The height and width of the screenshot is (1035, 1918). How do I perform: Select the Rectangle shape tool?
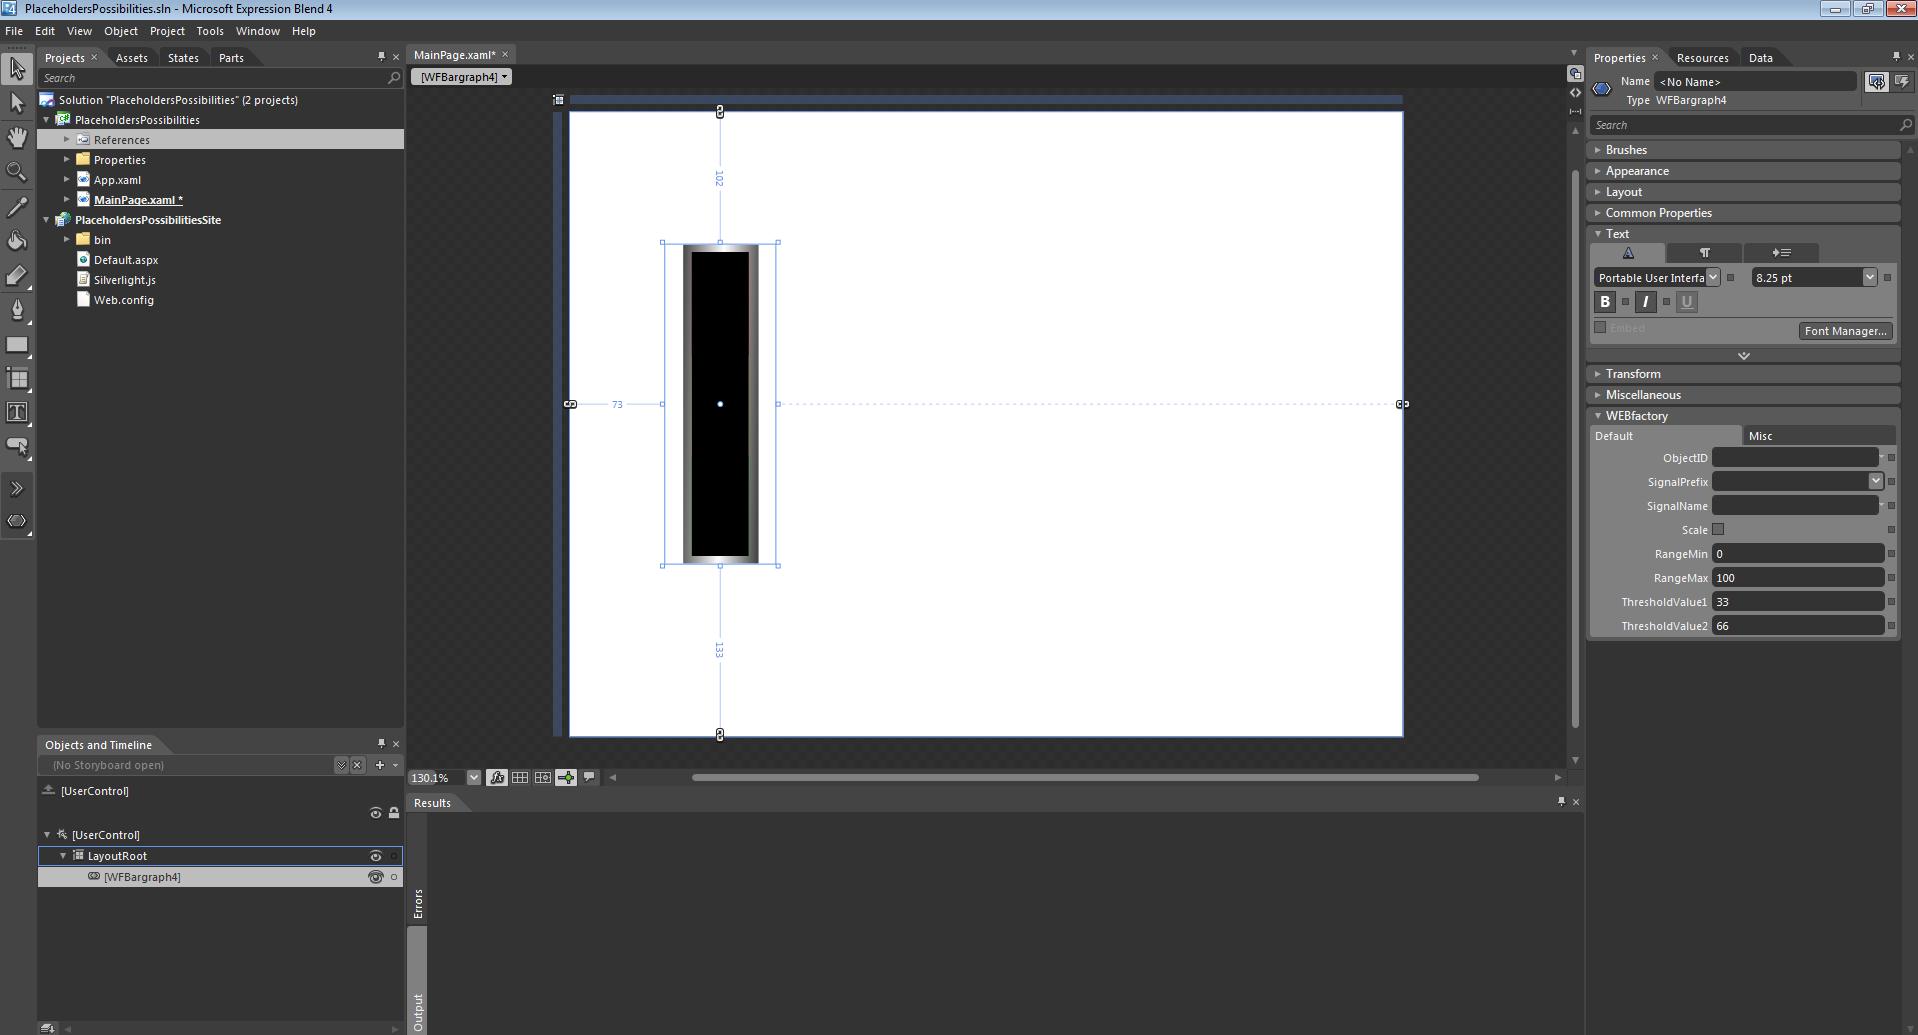(17, 345)
